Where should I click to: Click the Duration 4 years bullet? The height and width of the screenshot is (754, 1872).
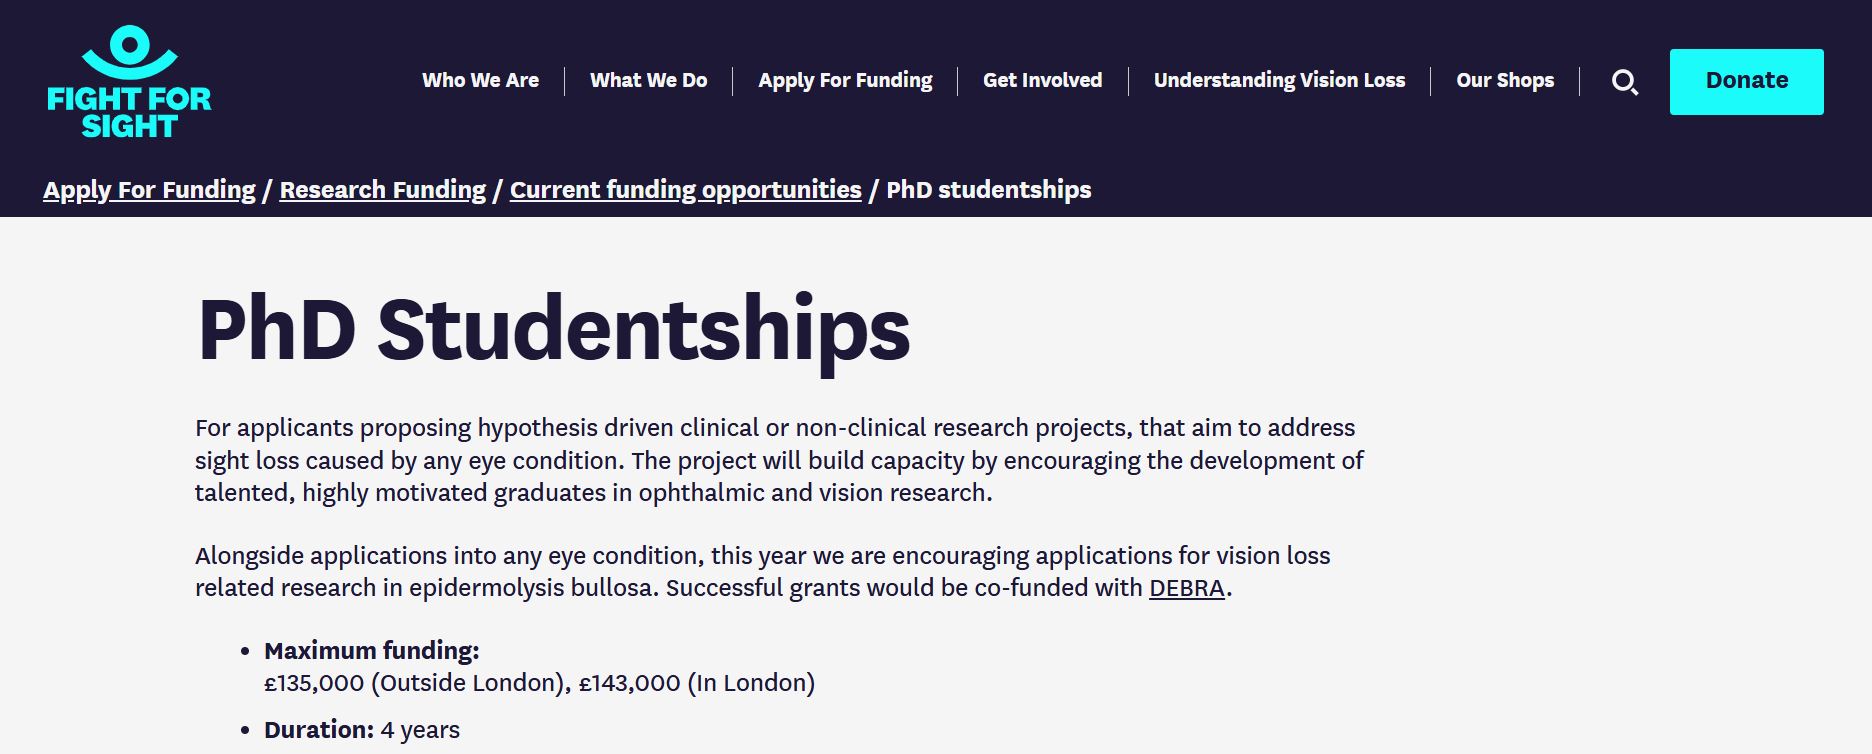click(362, 730)
